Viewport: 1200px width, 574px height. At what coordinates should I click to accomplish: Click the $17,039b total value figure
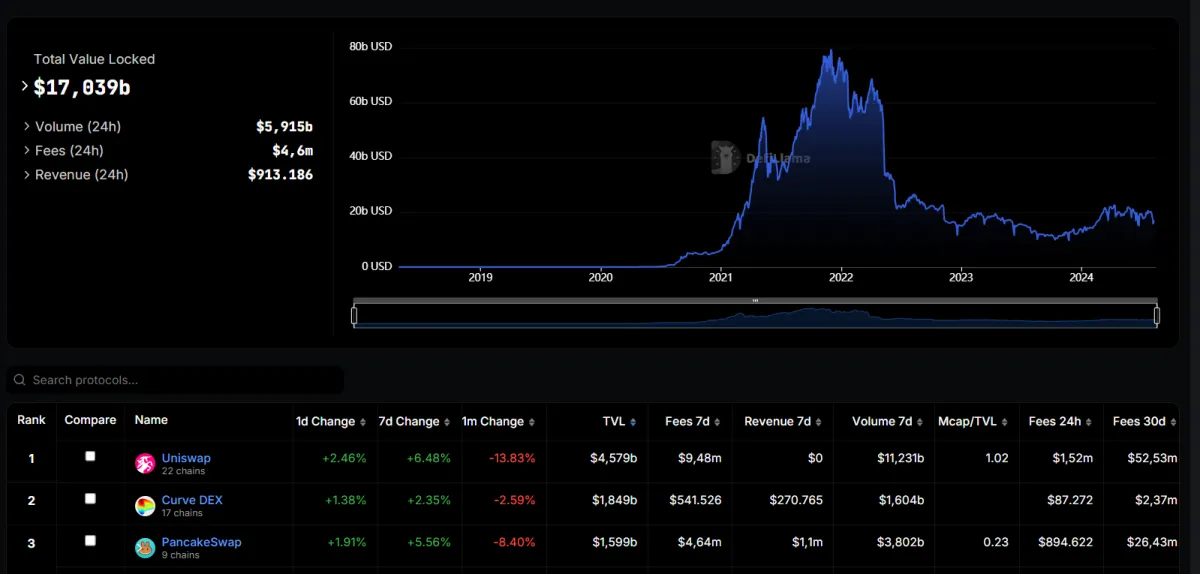click(82, 88)
